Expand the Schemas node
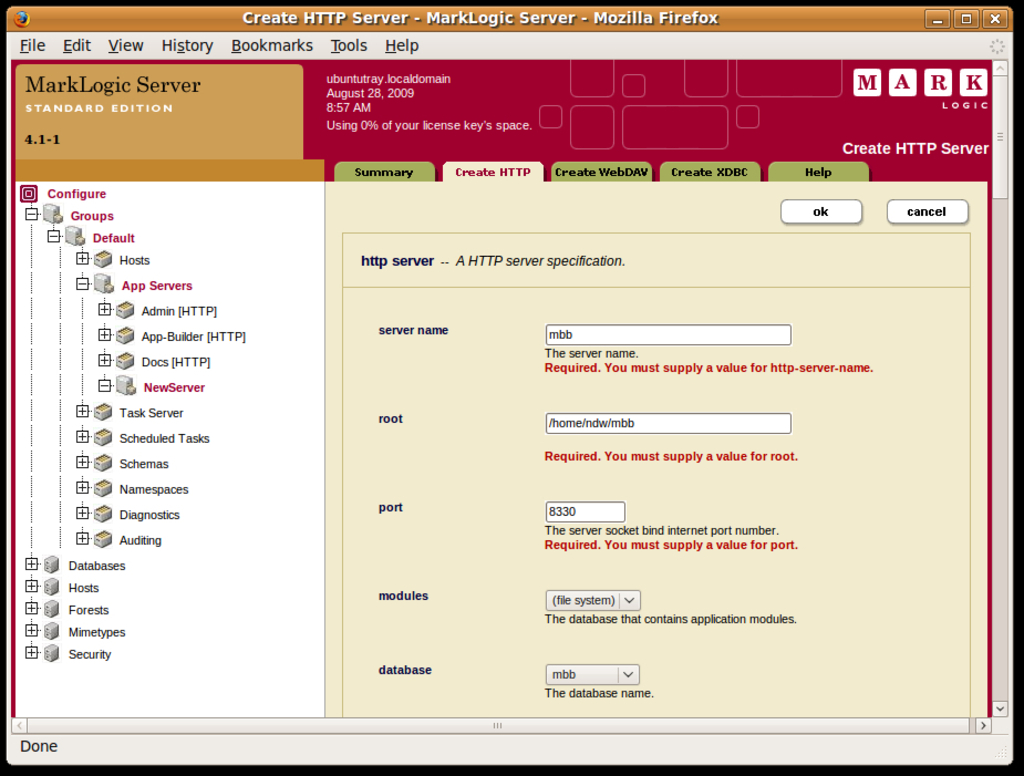1024x776 pixels. pos(82,462)
